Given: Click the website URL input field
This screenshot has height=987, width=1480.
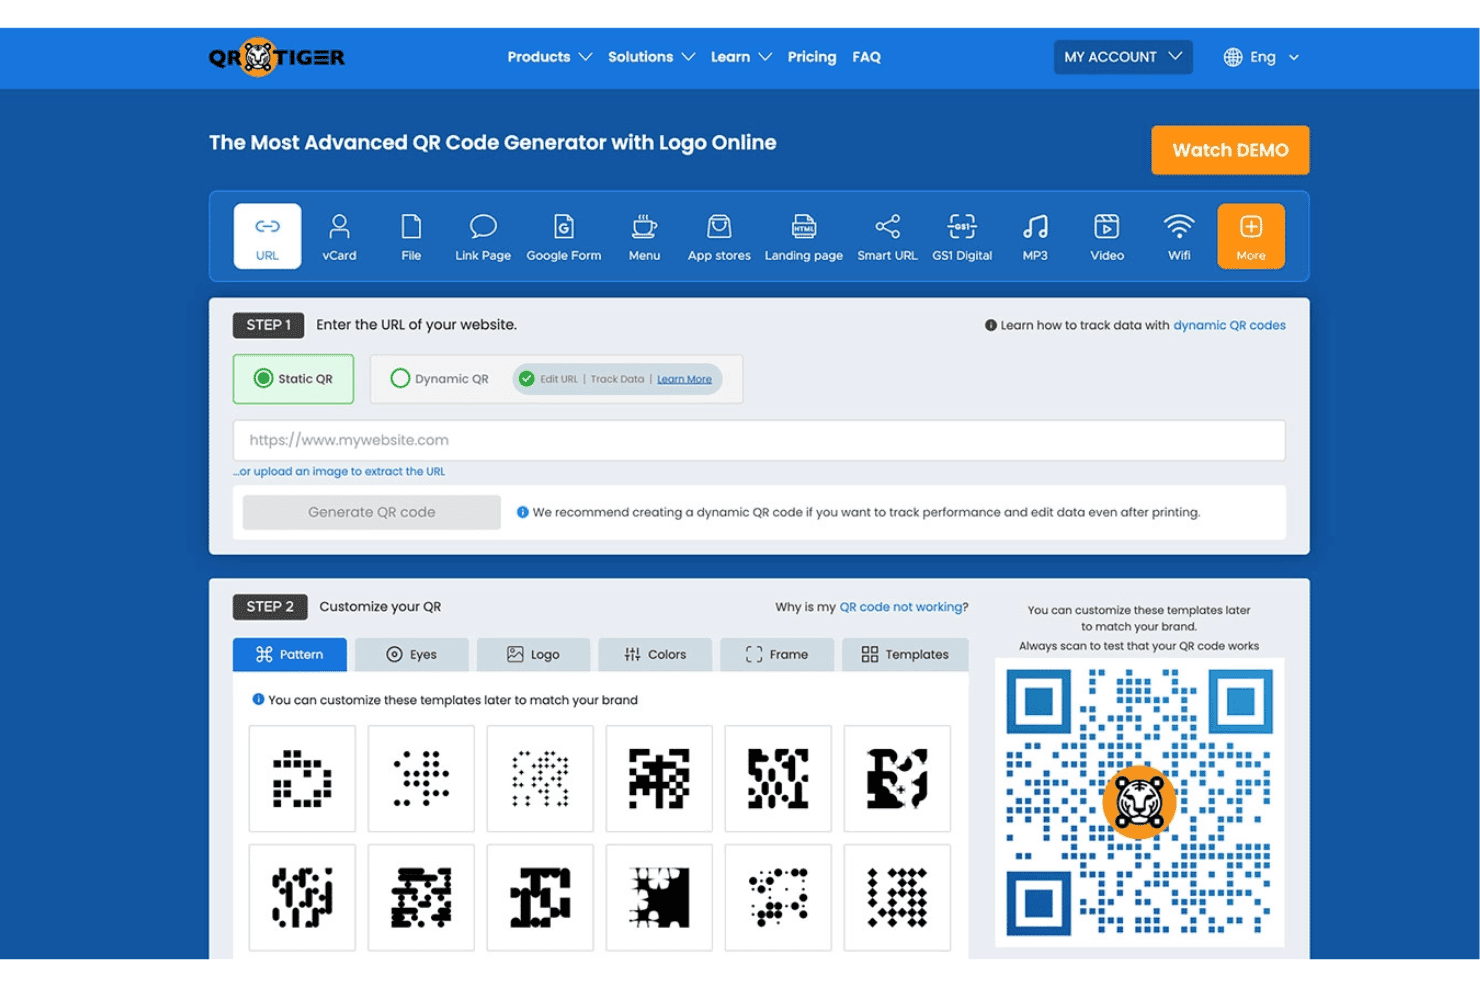Looking at the screenshot, I should (759, 440).
